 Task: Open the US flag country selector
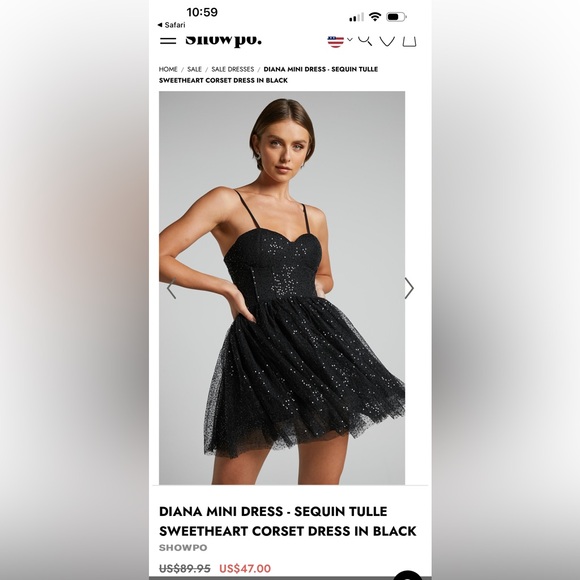click(x=335, y=41)
